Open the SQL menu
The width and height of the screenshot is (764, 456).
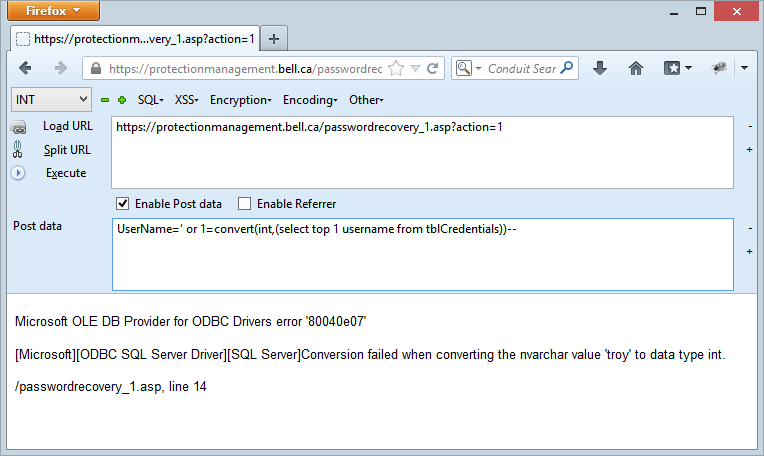pyautogui.click(x=151, y=100)
